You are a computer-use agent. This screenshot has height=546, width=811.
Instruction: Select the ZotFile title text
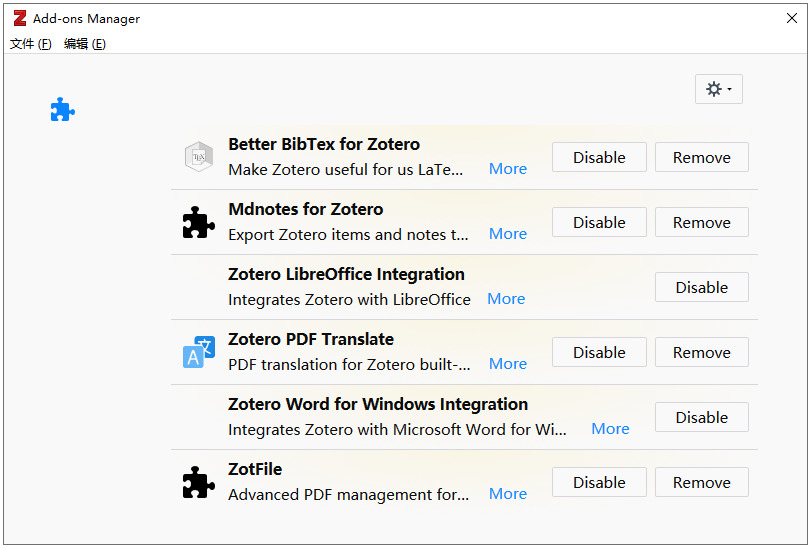[255, 469]
